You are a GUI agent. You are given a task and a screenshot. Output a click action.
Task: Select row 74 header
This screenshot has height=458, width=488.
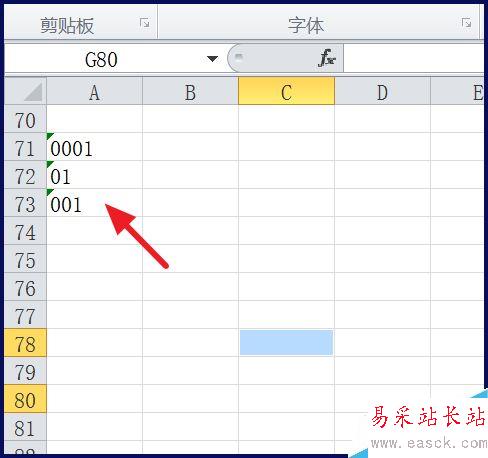[x=25, y=231]
